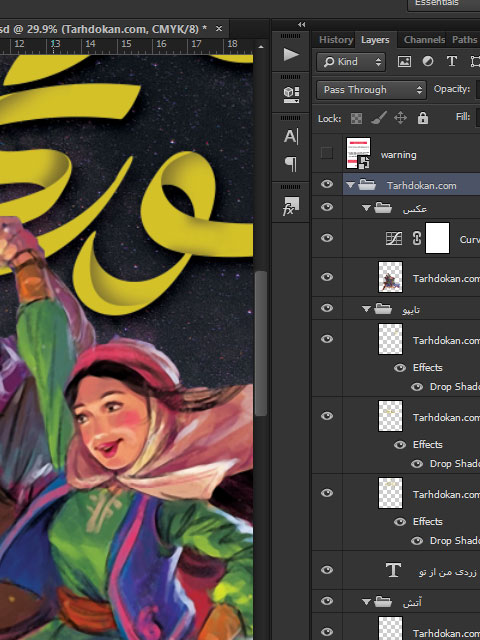Filter layers by pixel layer icon

[404, 62]
